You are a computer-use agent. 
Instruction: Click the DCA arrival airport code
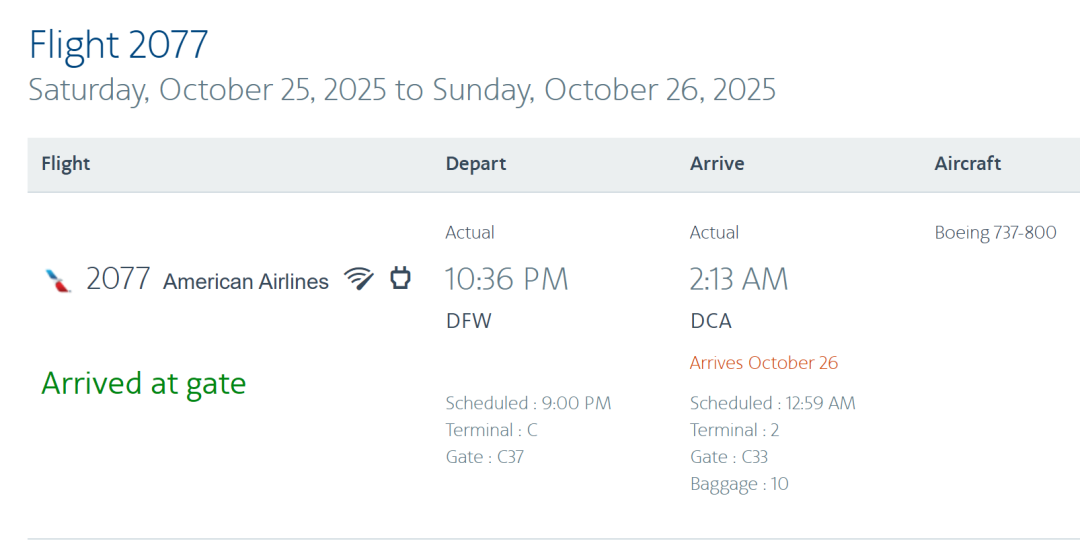click(711, 321)
